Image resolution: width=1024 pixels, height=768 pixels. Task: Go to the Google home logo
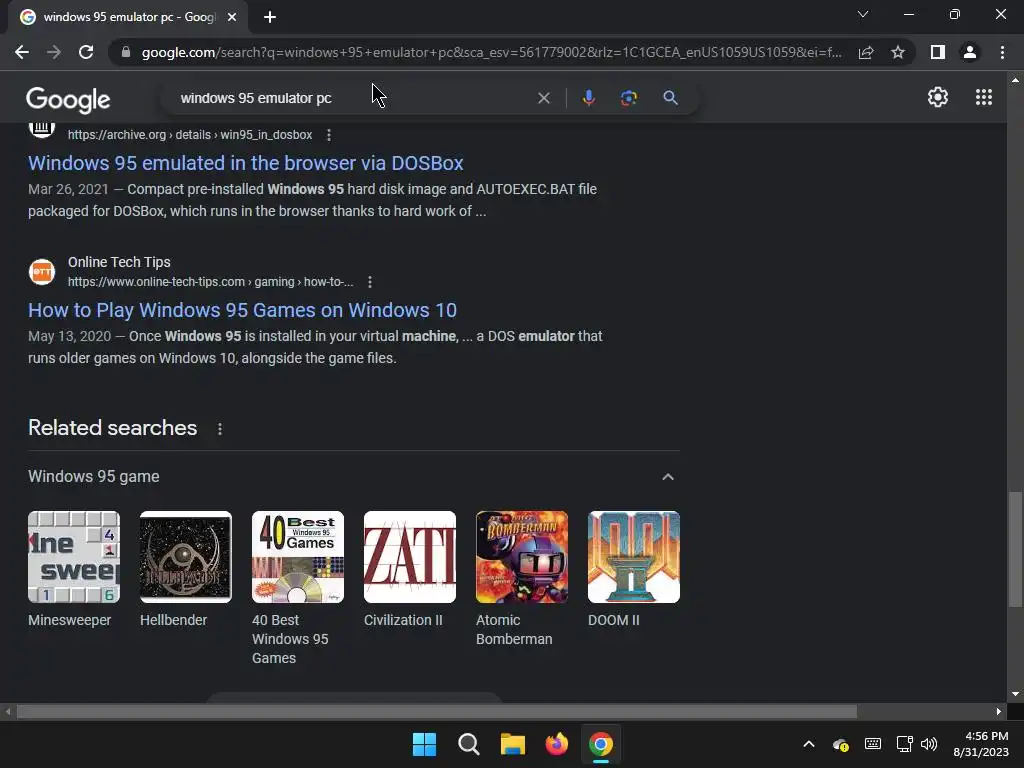pos(68,99)
